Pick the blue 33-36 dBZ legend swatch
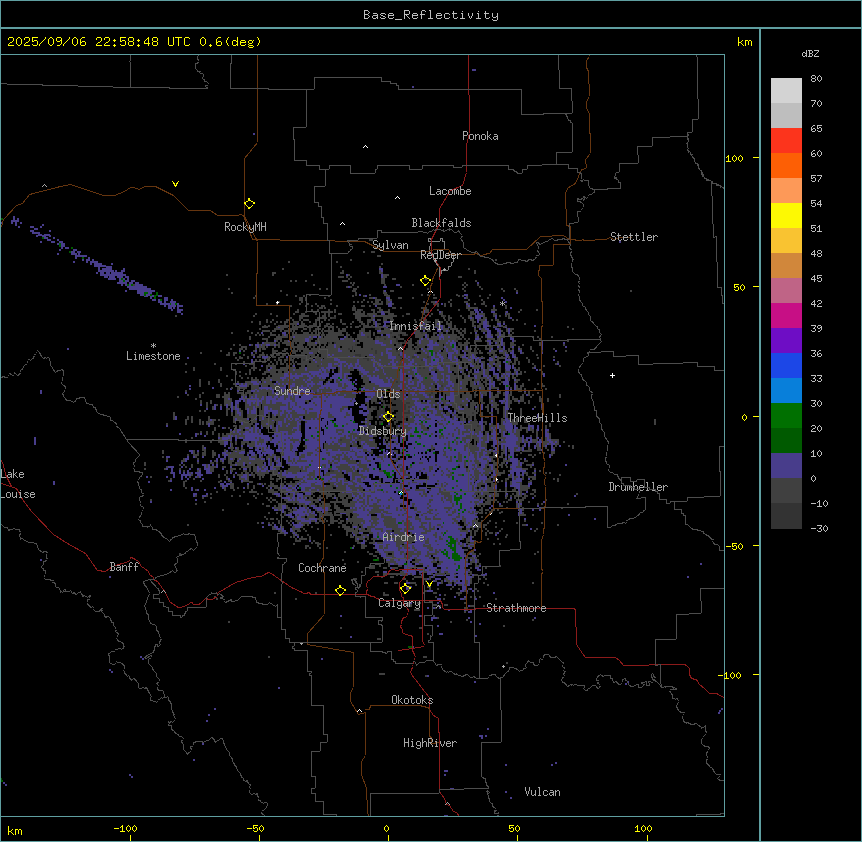 786,365
